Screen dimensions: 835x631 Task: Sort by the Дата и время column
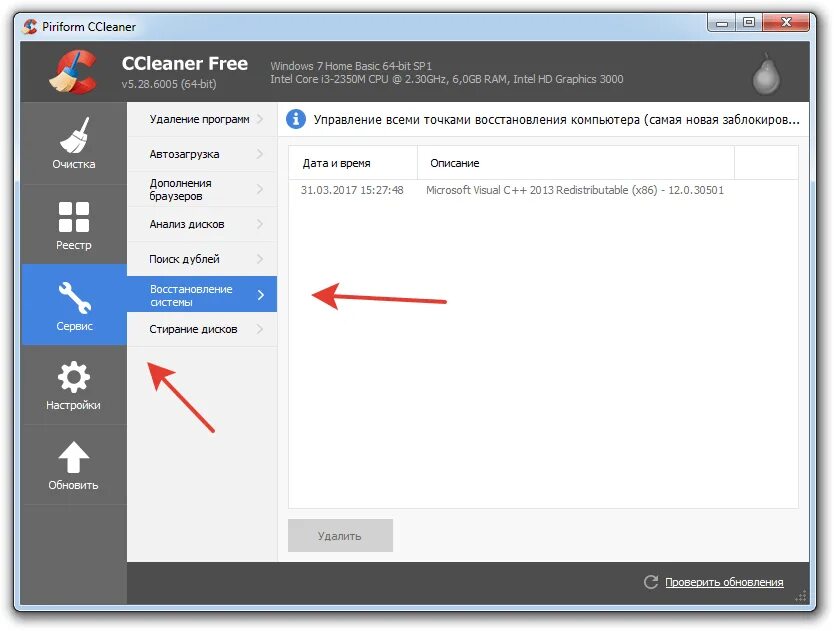tap(353, 163)
